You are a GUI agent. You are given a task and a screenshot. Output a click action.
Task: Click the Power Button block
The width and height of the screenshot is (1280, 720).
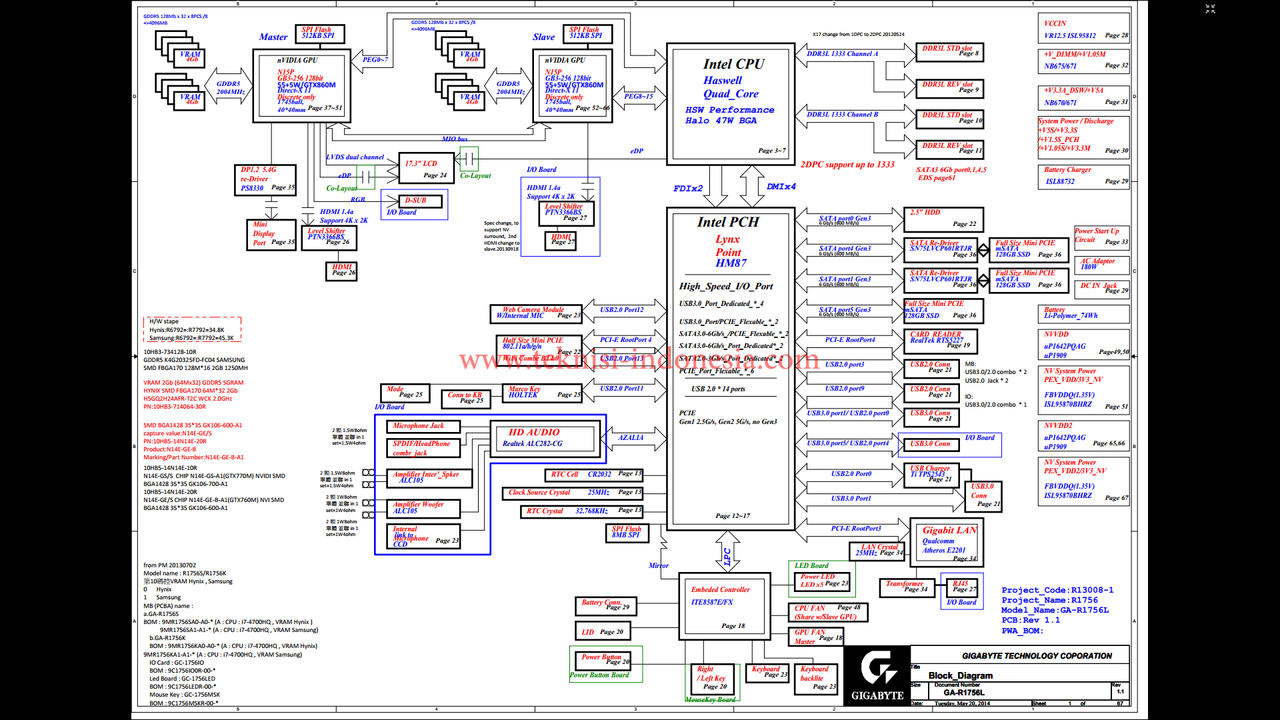(603, 659)
